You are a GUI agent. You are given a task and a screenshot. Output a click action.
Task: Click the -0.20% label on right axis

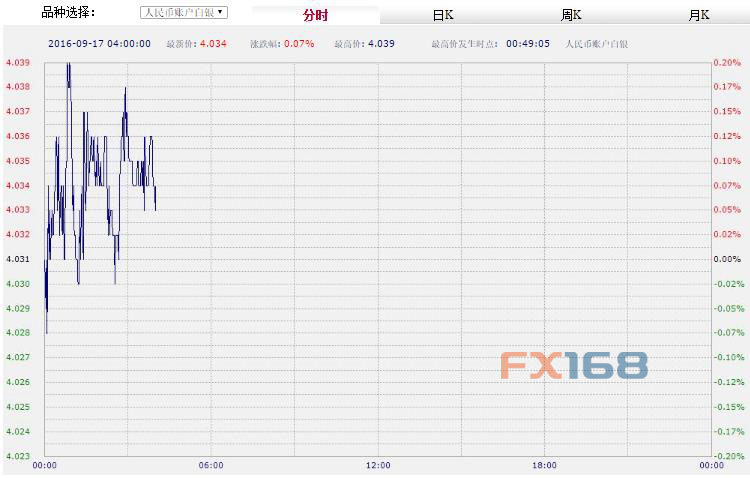coord(725,456)
